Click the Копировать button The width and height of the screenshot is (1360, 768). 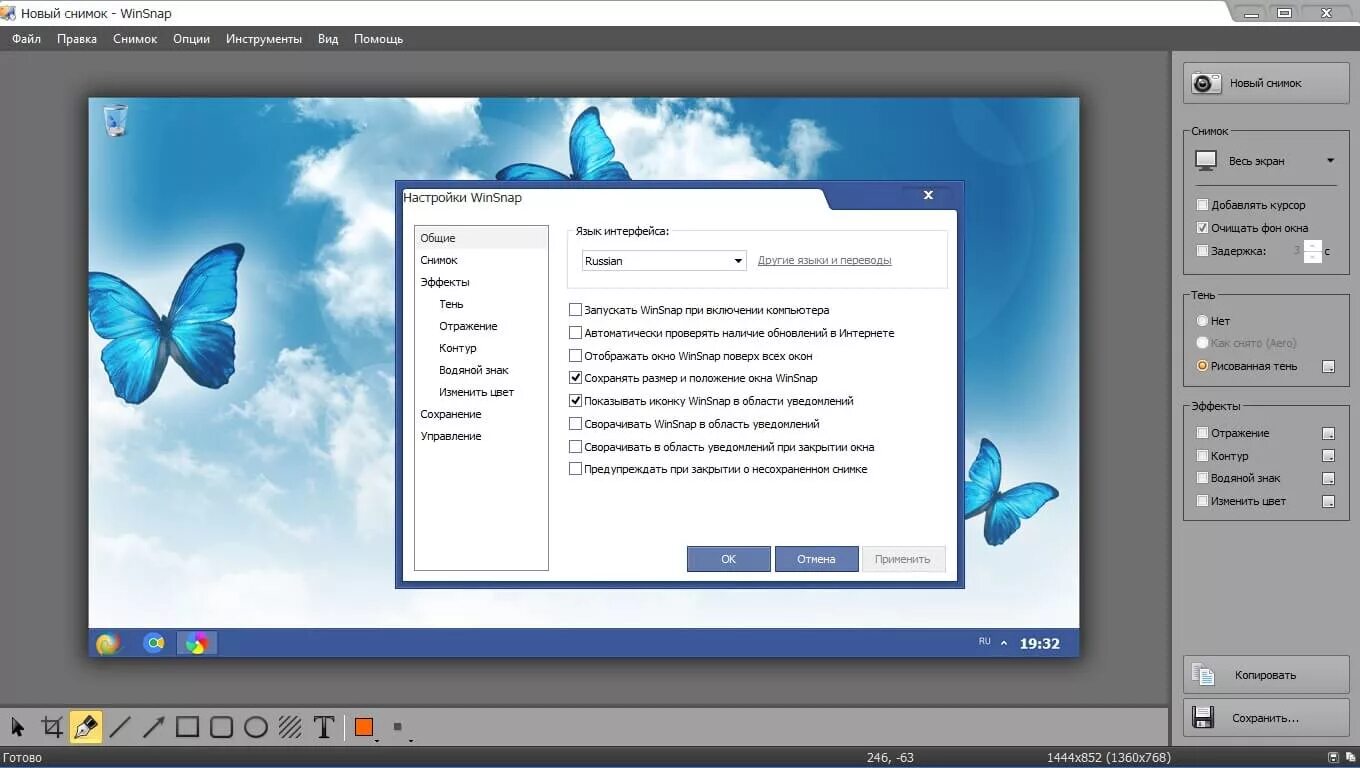coord(1266,675)
